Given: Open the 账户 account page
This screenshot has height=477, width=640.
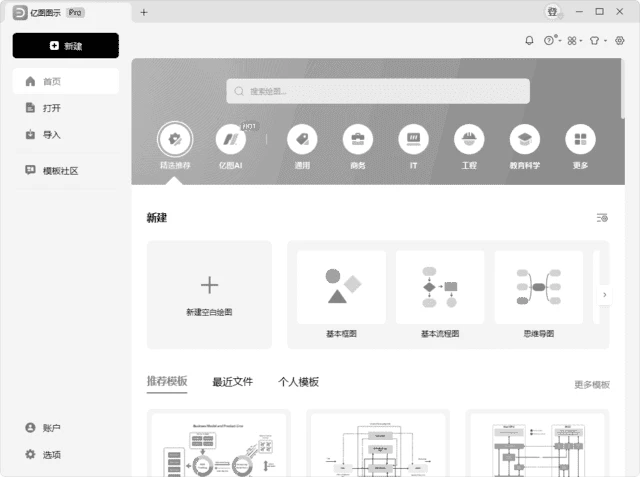Looking at the screenshot, I should 43,428.
